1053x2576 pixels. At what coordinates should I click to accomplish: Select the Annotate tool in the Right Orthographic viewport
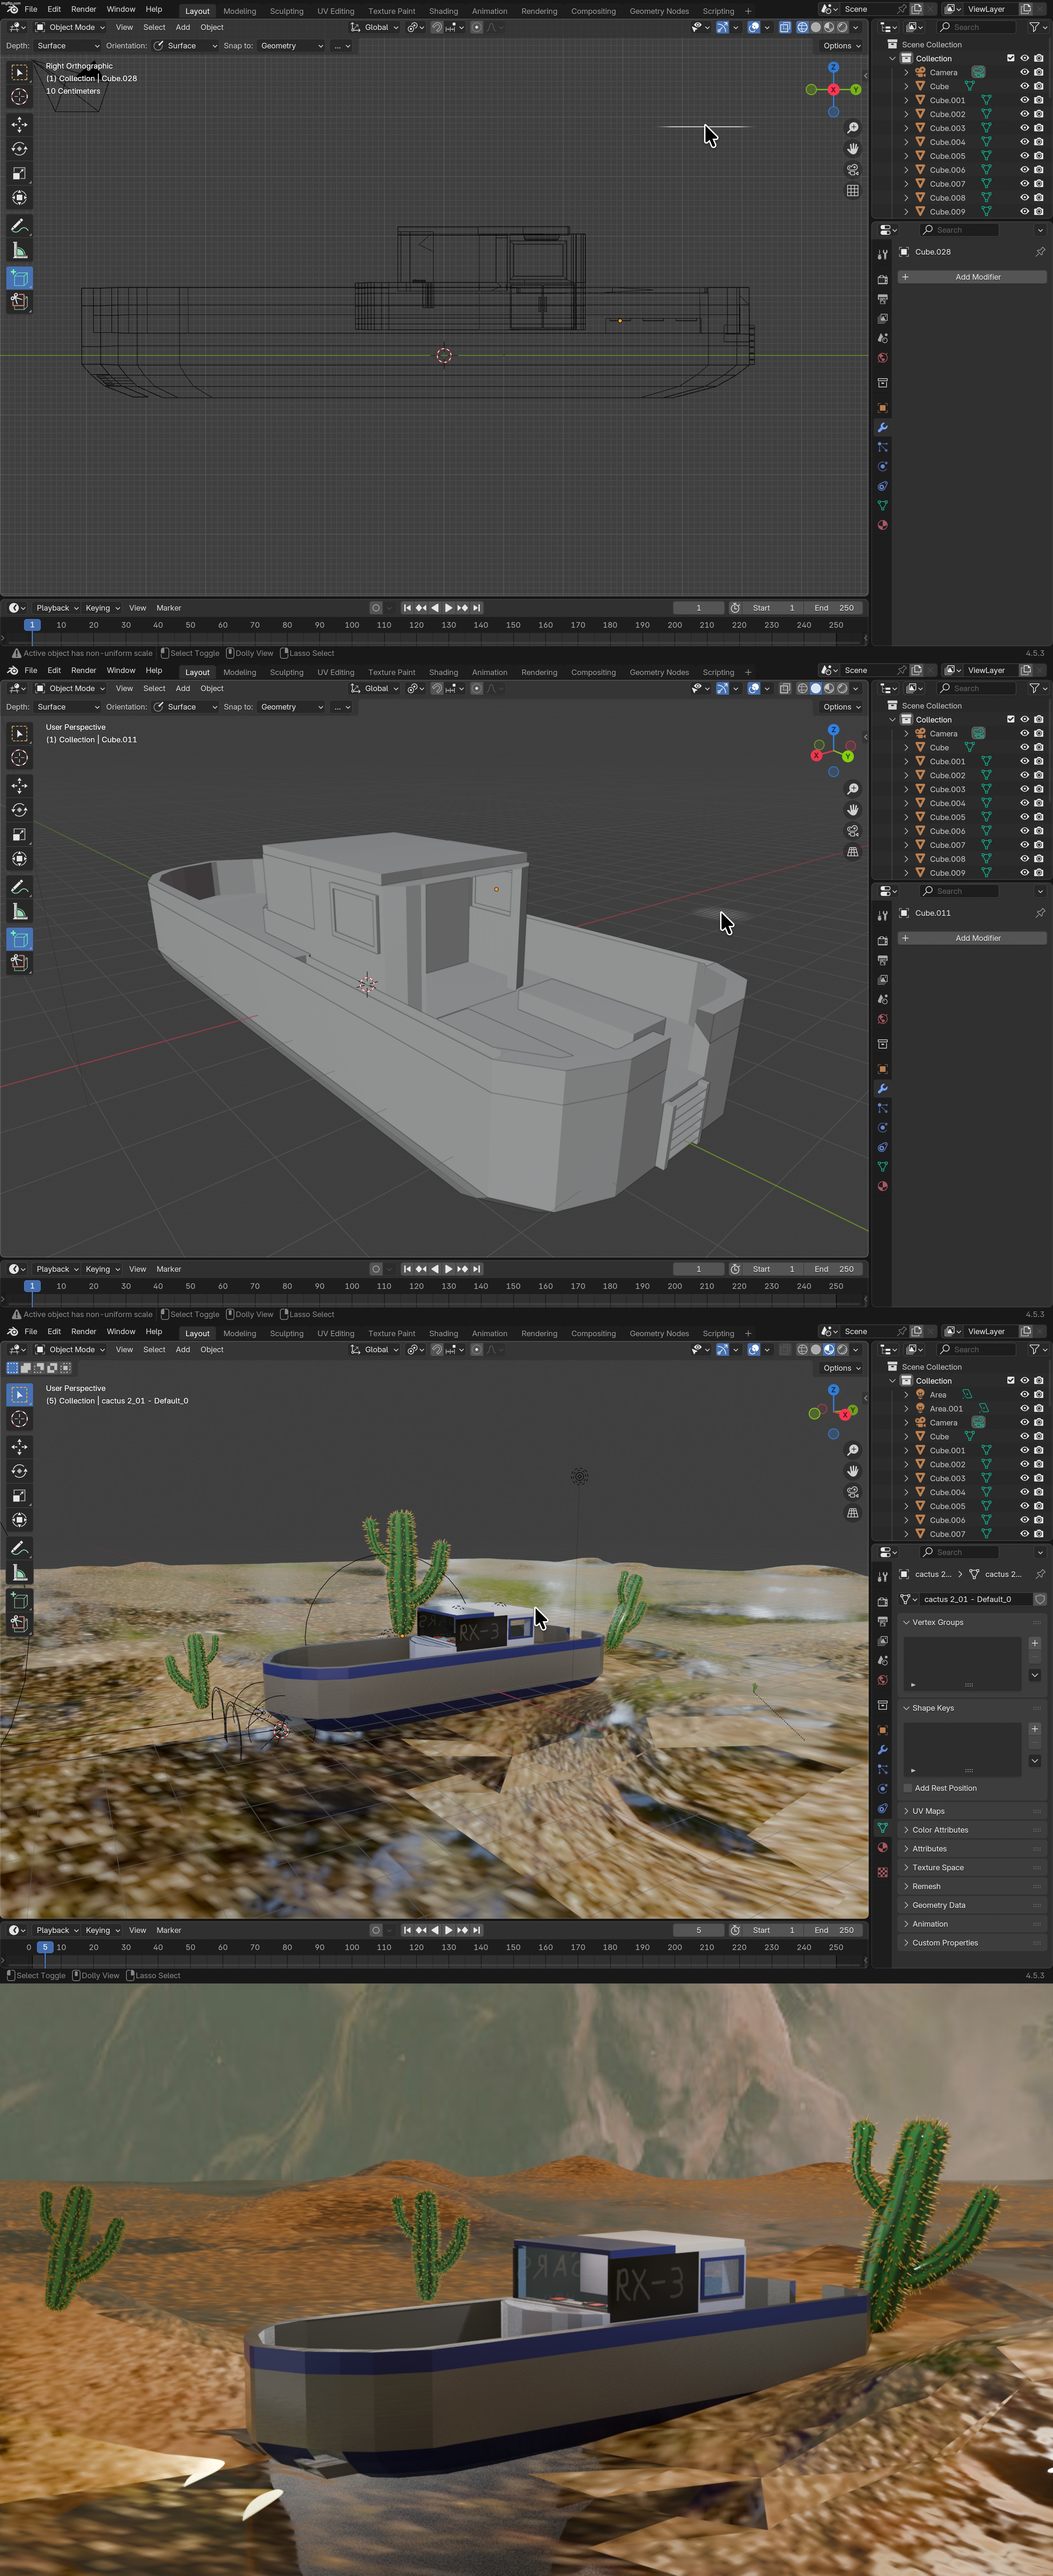point(19,226)
